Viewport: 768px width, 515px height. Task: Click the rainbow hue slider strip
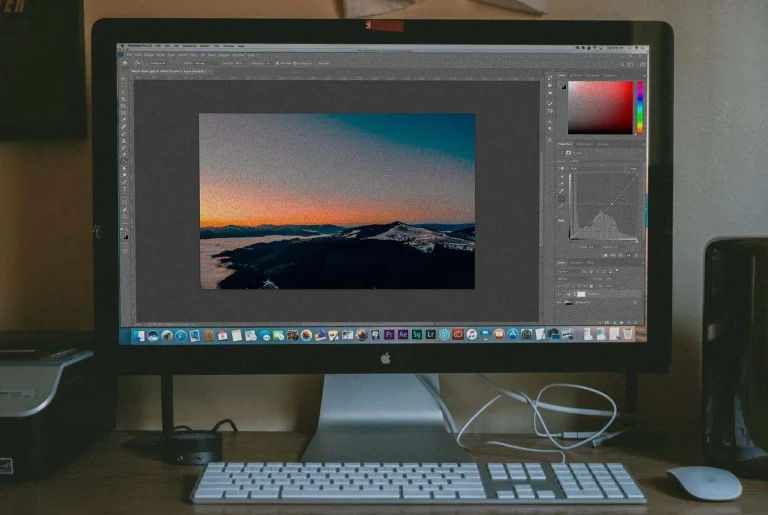point(640,106)
